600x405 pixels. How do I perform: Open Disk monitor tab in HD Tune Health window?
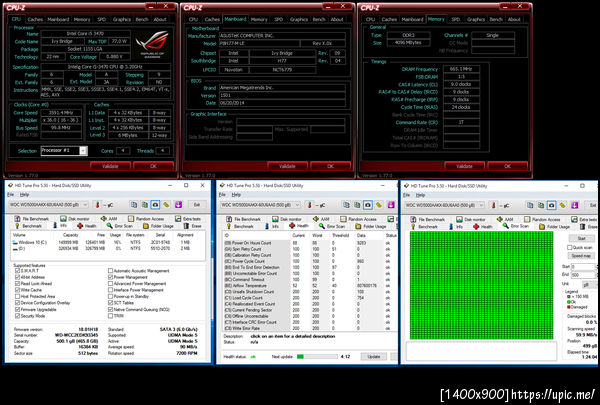(x=287, y=219)
